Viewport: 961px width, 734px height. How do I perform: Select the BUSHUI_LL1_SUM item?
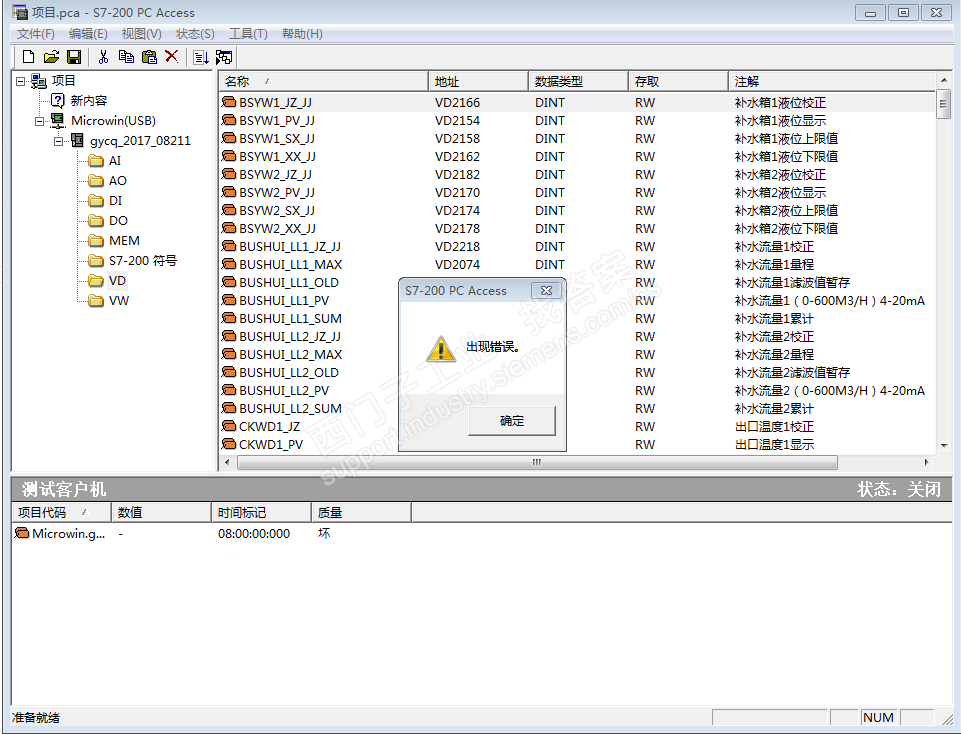click(x=291, y=319)
